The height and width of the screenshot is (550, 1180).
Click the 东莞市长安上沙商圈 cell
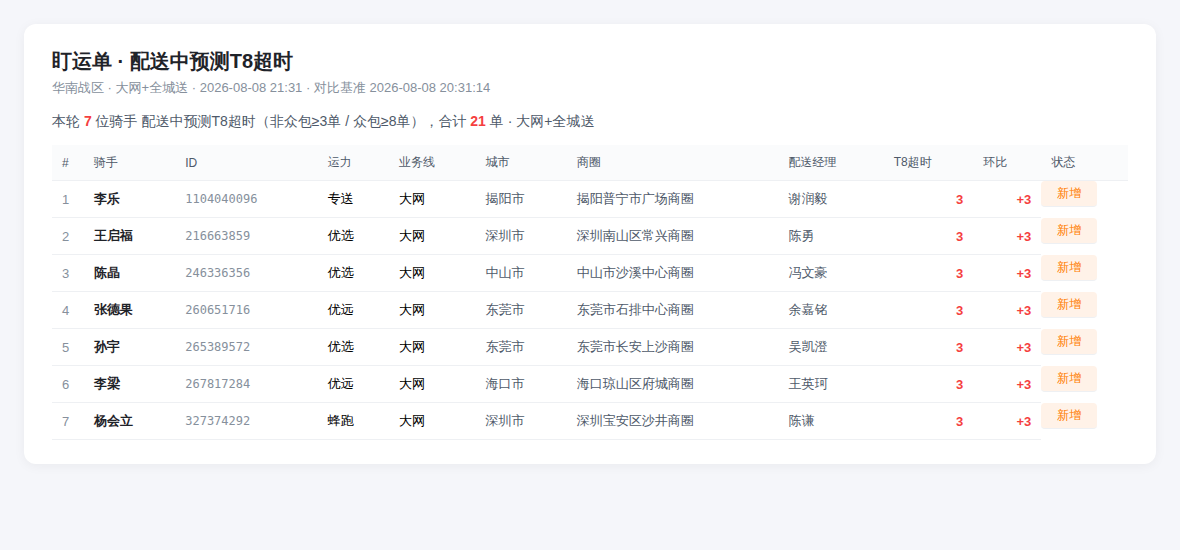pos(635,347)
